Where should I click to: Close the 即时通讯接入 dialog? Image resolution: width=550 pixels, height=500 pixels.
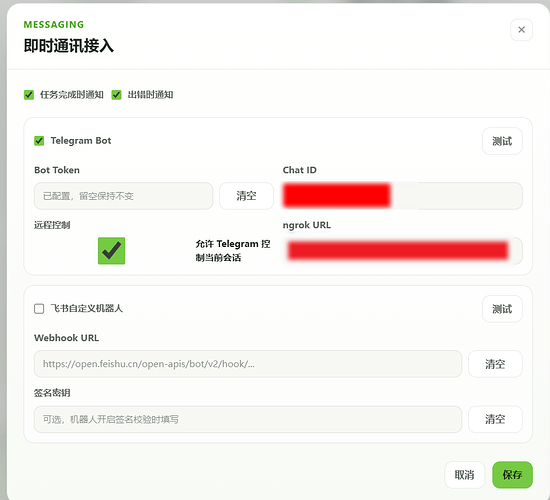tap(521, 30)
